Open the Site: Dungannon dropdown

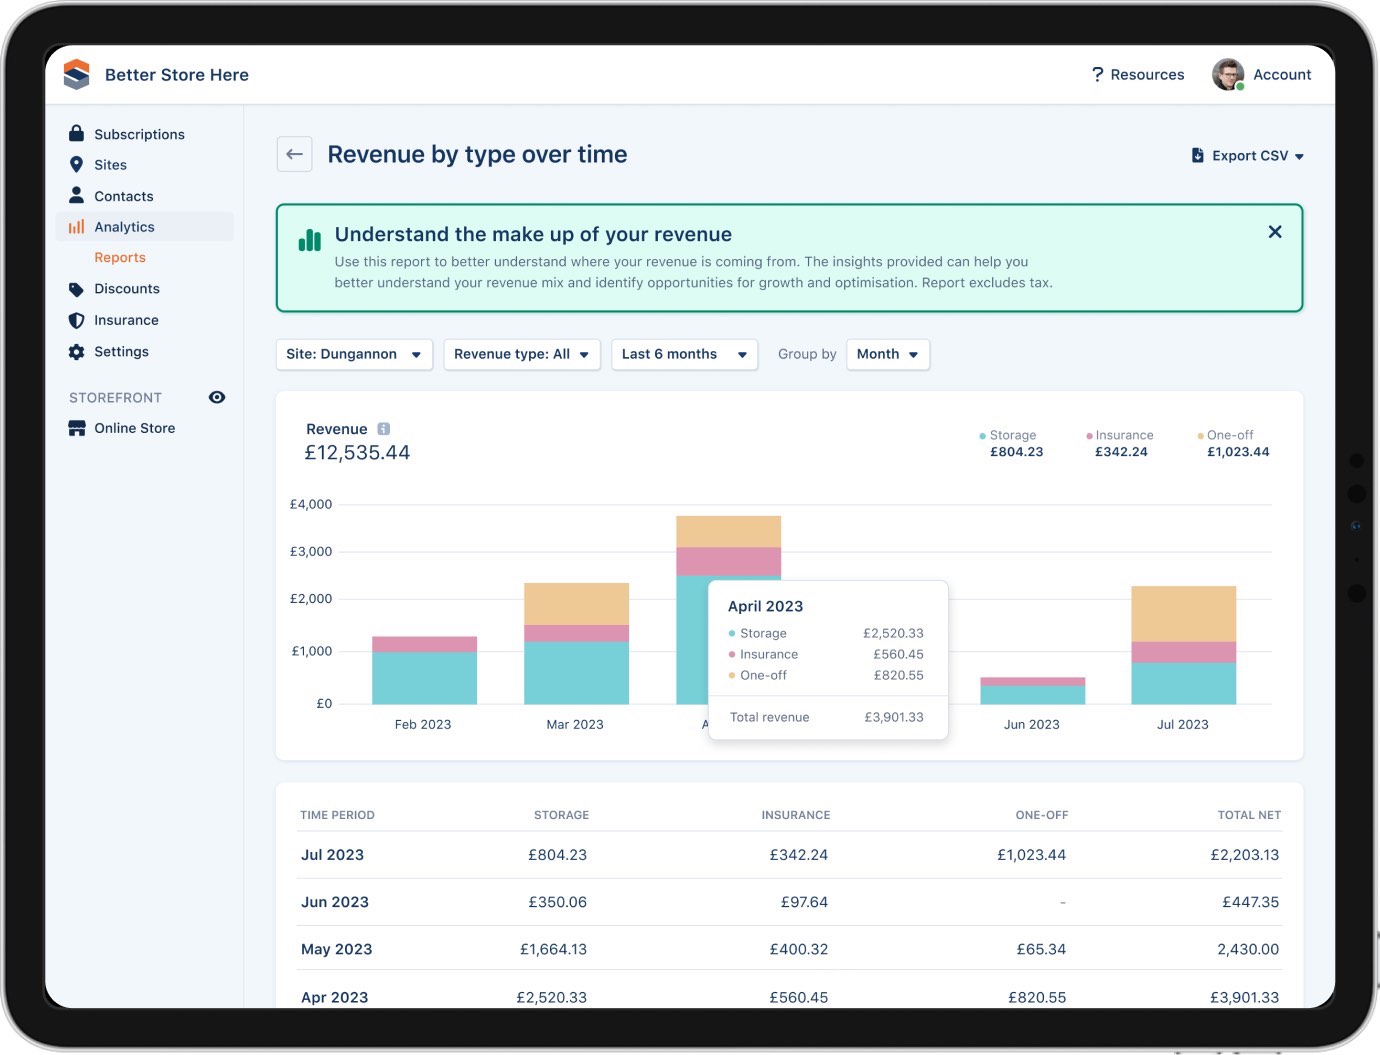coord(353,354)
